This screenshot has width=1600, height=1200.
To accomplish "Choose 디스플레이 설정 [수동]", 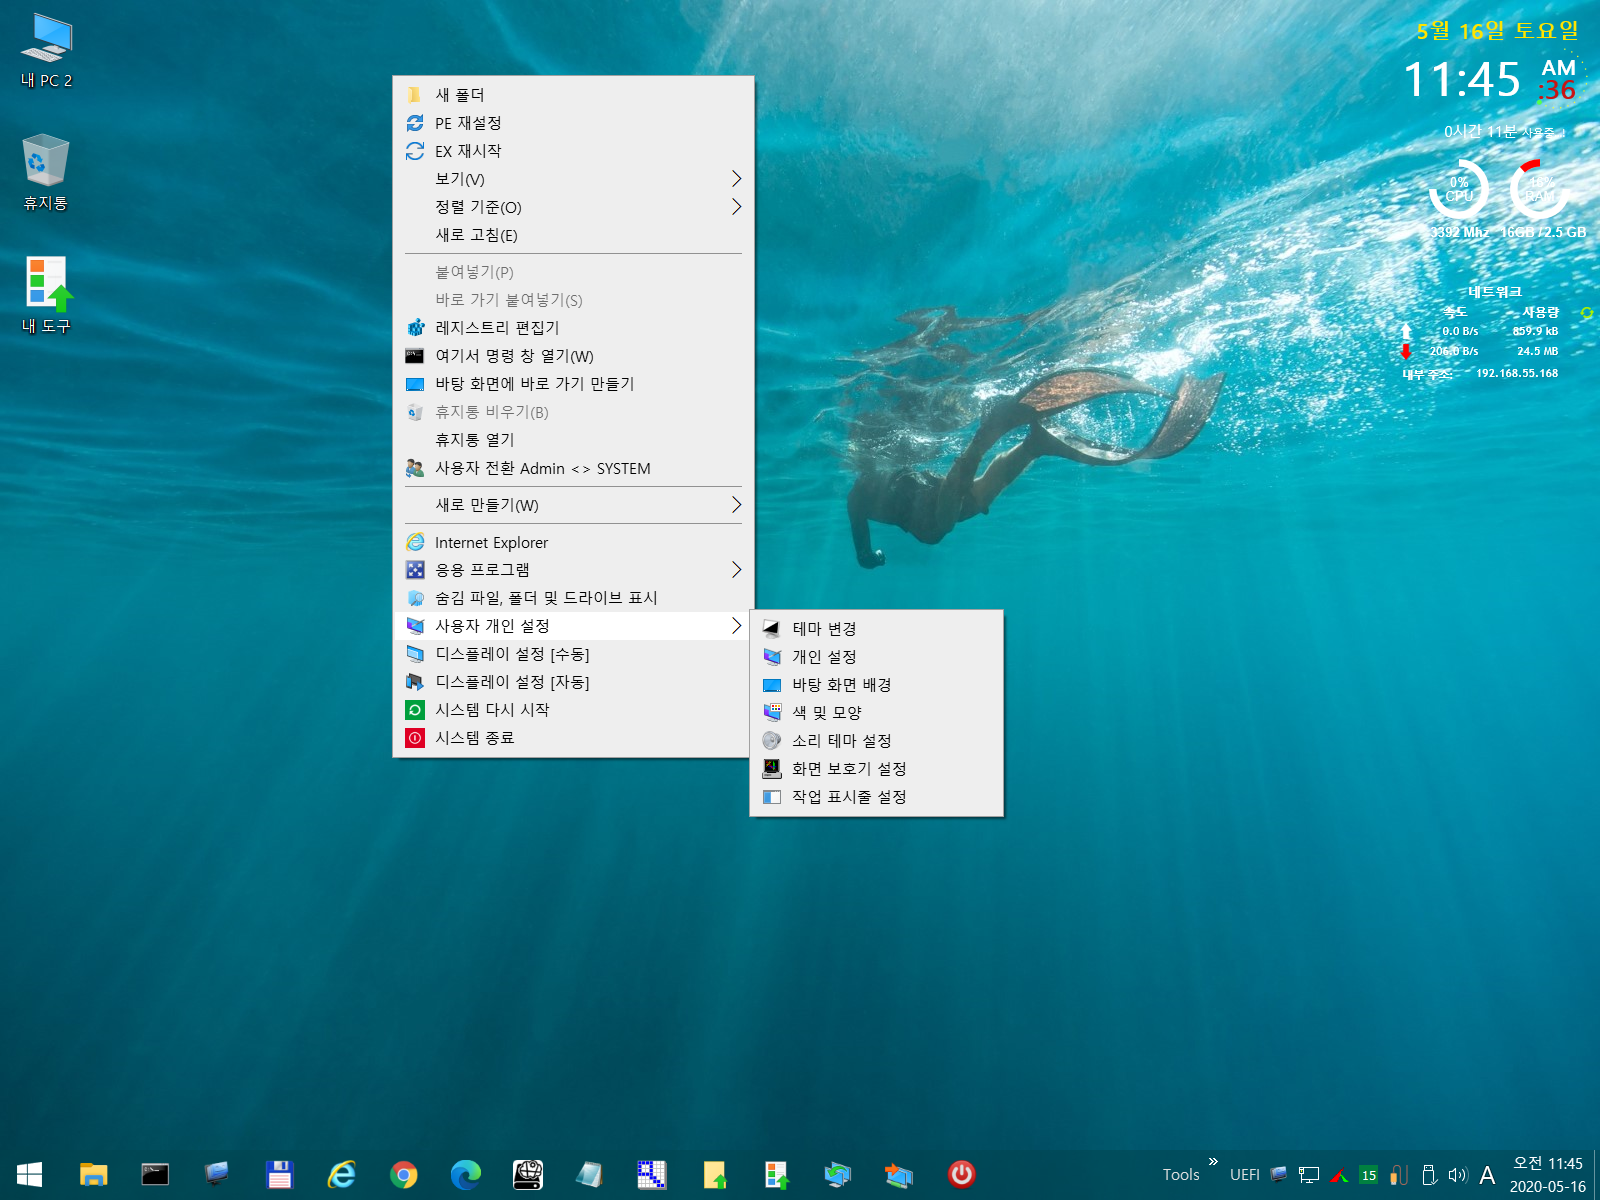I will pyautogui.click(x=573, y=654).
